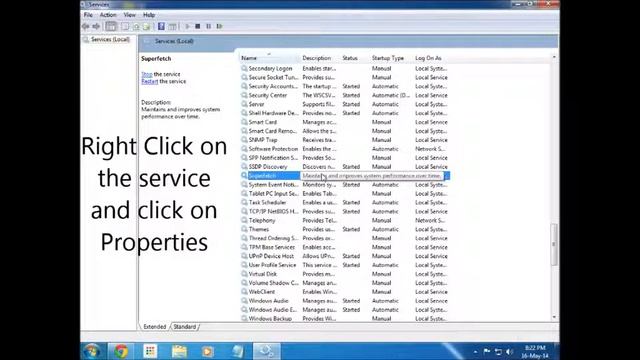This screenshot has height=360, width=640.
Task: Open the Help menu
Action: click(149, 15)
